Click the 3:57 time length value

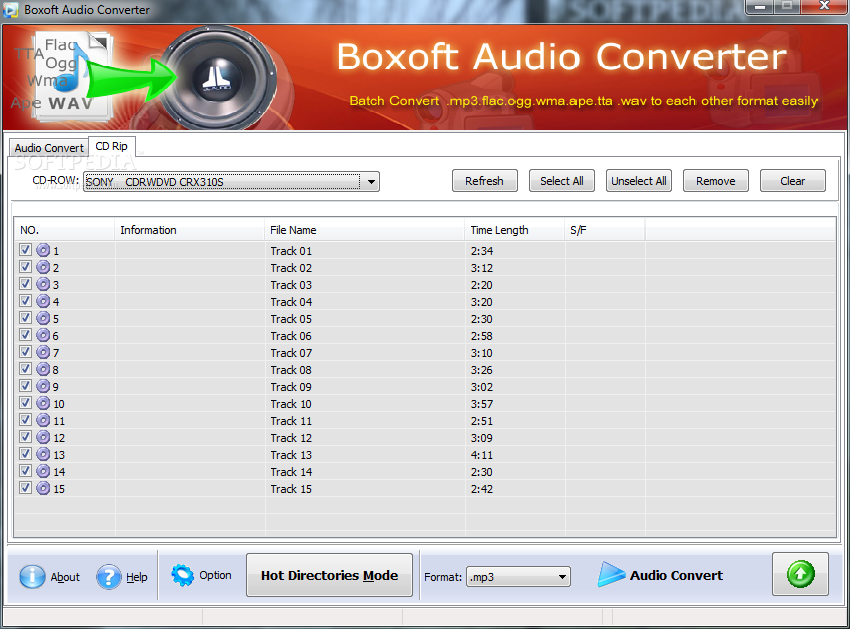[x=482, y=404]
